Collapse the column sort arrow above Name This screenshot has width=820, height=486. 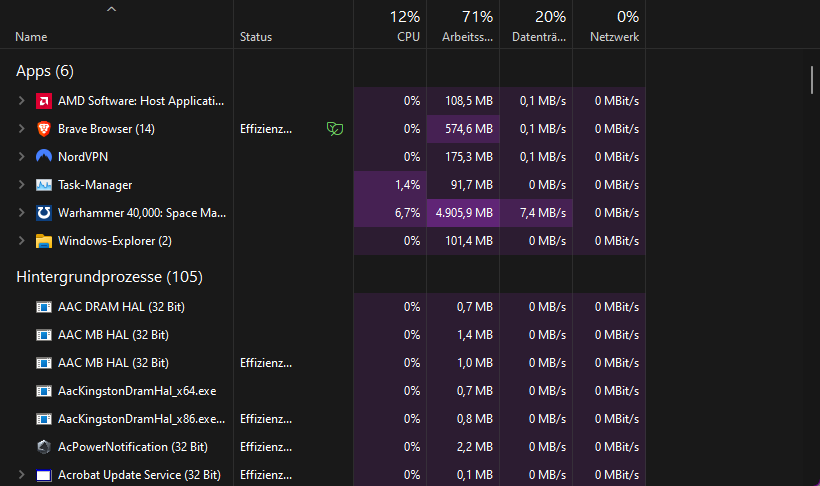click(x=111, y=10)
